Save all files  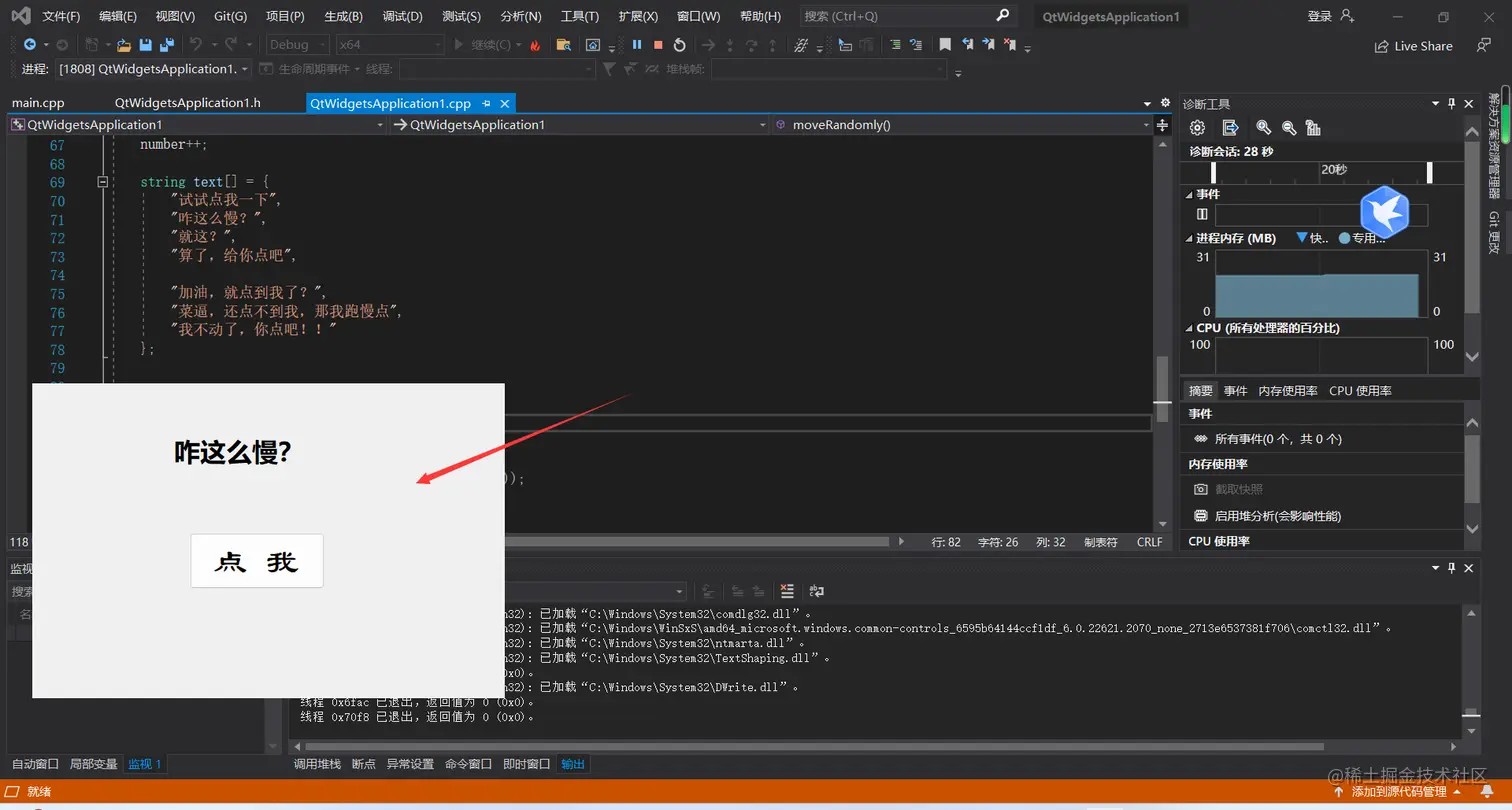tap(166, 45)
